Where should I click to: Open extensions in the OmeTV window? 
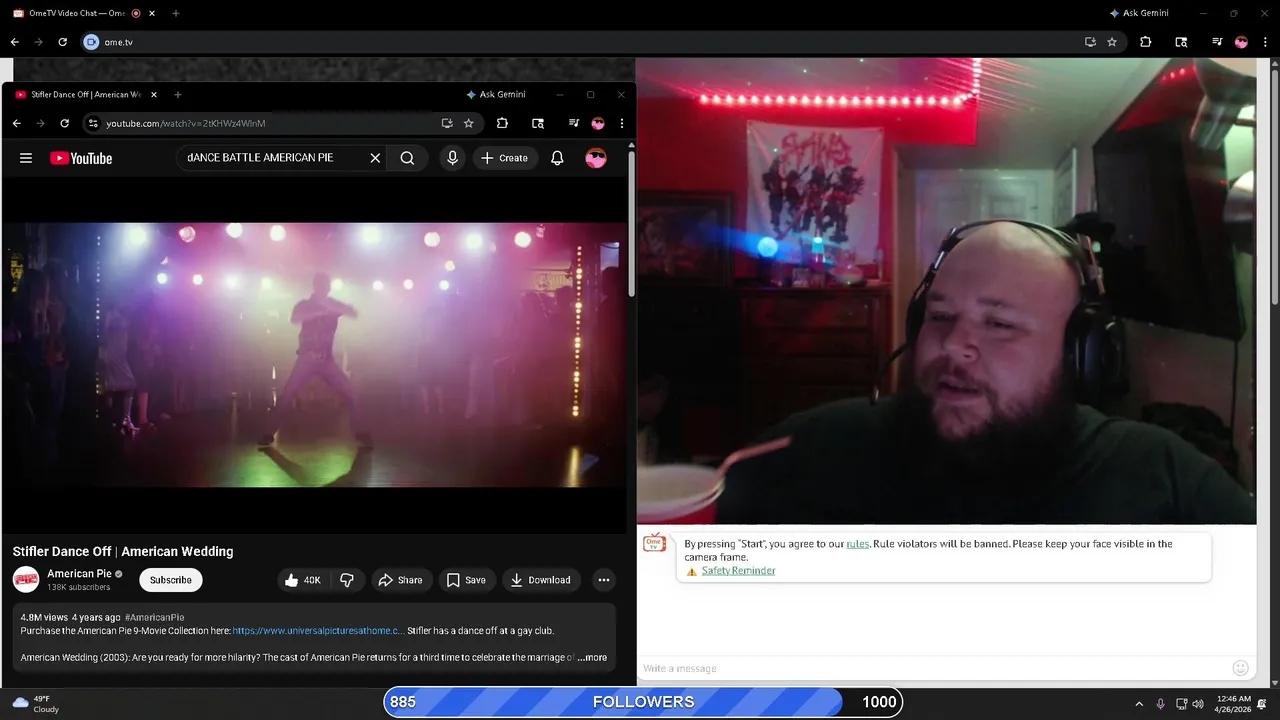point(1146,42)
